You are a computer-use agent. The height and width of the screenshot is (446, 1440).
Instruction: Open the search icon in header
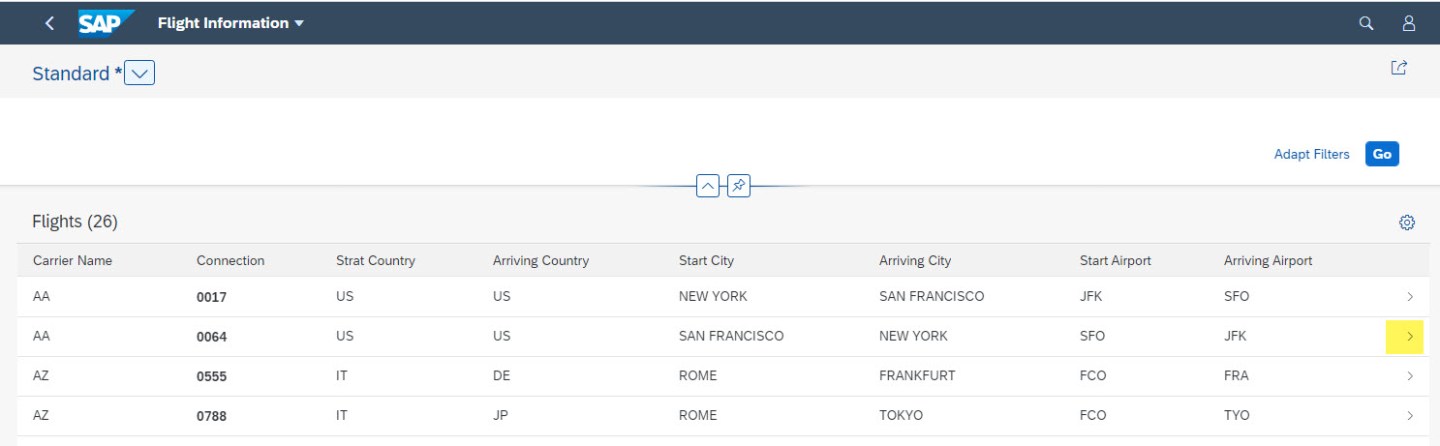coord(1366,23)
